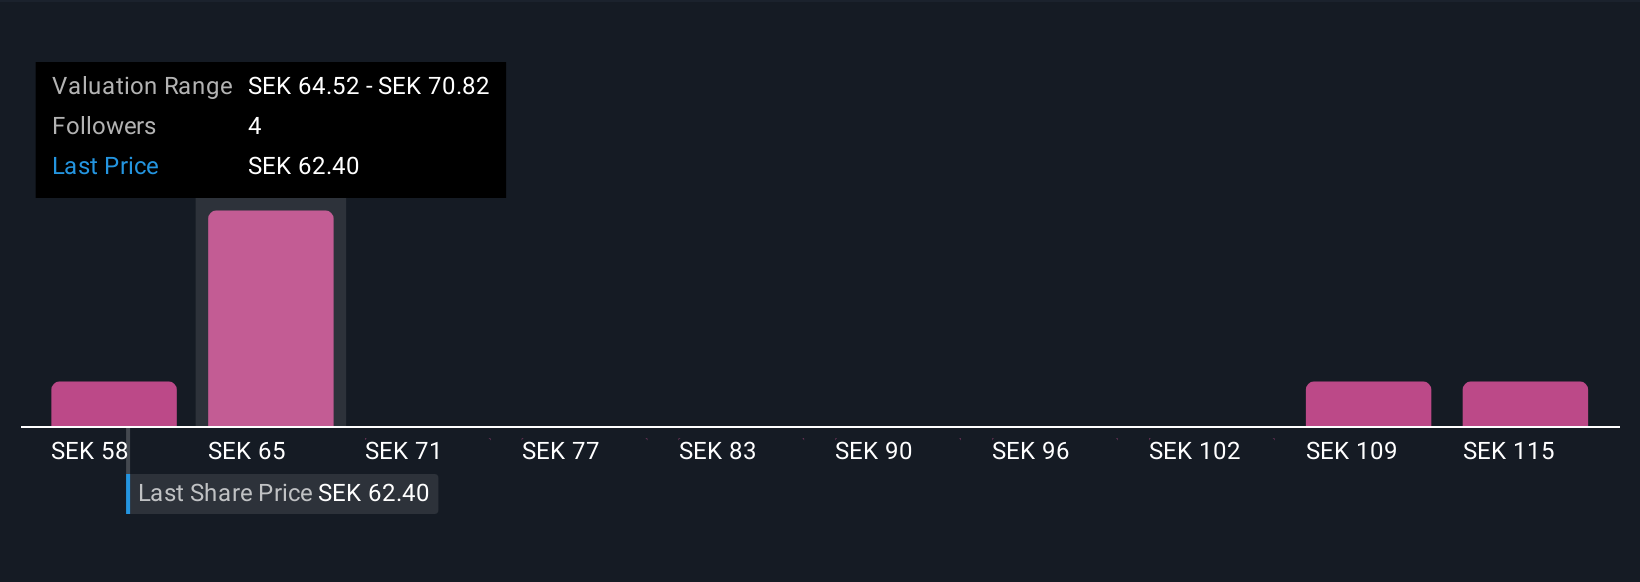The width and height of the screenshot is (1640, 582).
Task: Click the blue last price marker line
Action: (128, 480)
